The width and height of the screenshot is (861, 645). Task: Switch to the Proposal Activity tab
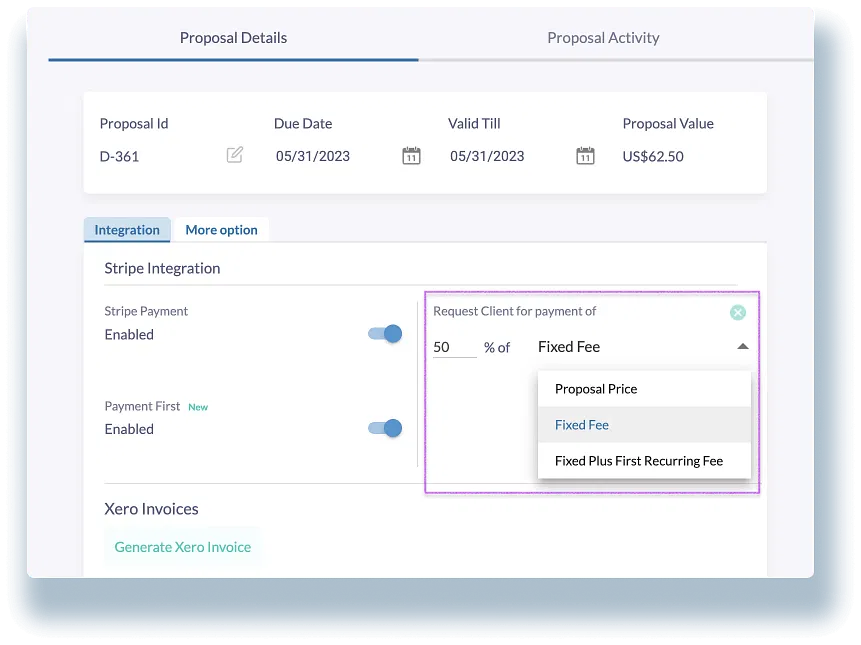click(603, 38)
